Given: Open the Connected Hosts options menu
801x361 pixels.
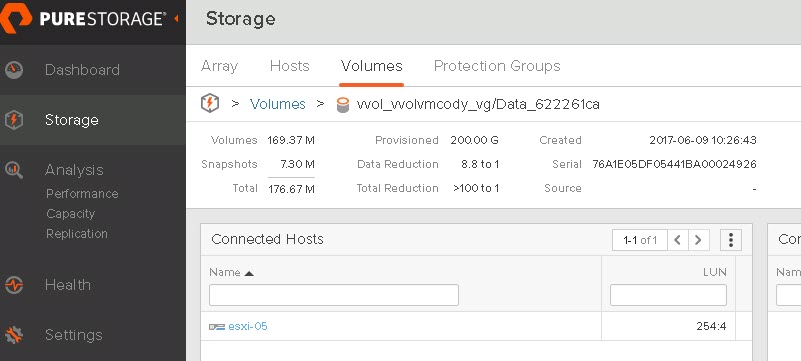Looking at the screenshot, I should click(731, 239).
